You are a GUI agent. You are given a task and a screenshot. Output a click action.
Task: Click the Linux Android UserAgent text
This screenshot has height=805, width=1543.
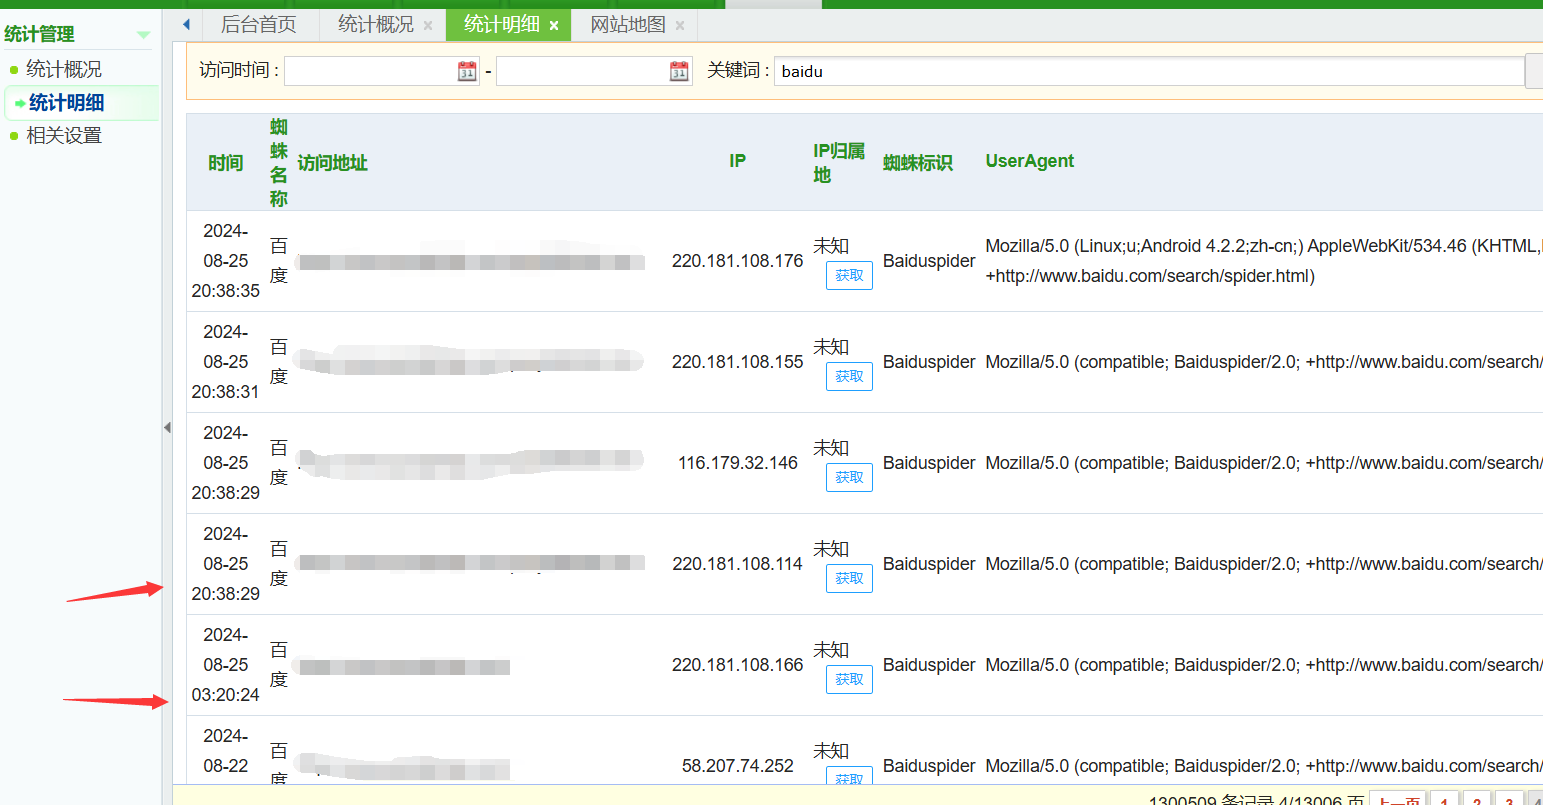[x=1264, y=261]
